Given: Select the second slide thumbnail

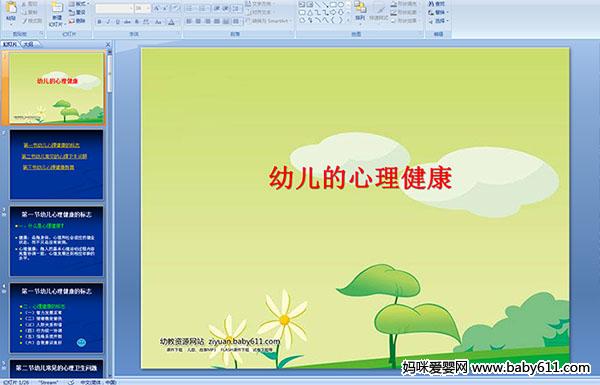Looking at the screenshot, I should [56, 165].
